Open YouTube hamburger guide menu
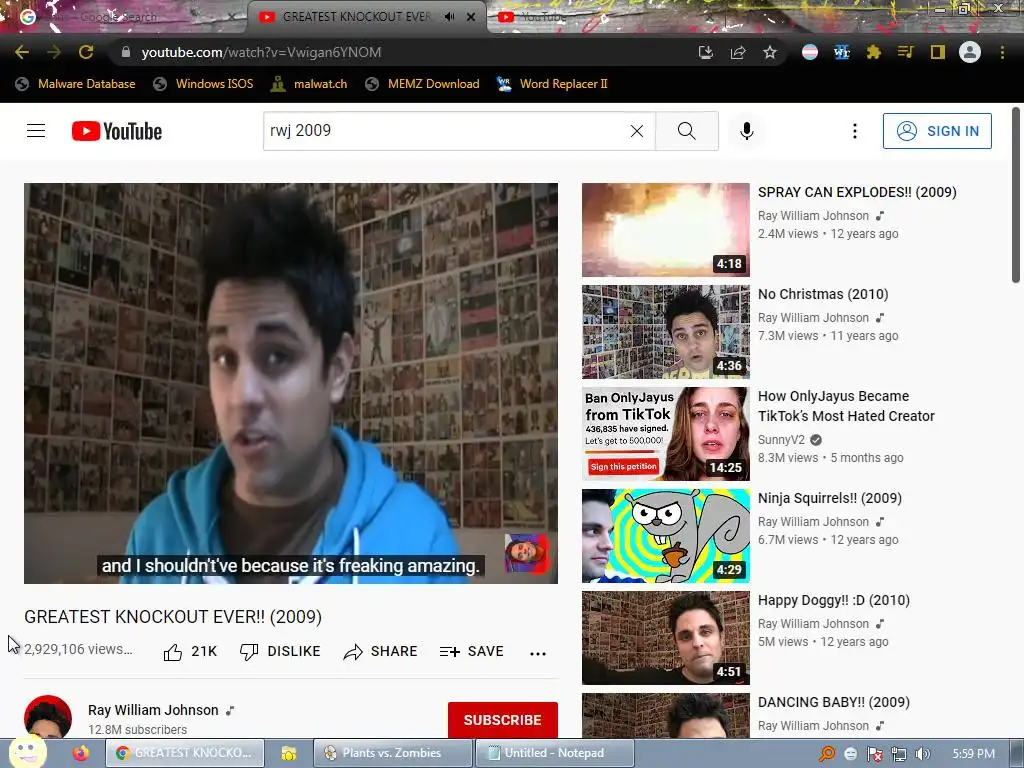Screen dimensions: 1024x768 pyautogui.click(x=36, y=131)
